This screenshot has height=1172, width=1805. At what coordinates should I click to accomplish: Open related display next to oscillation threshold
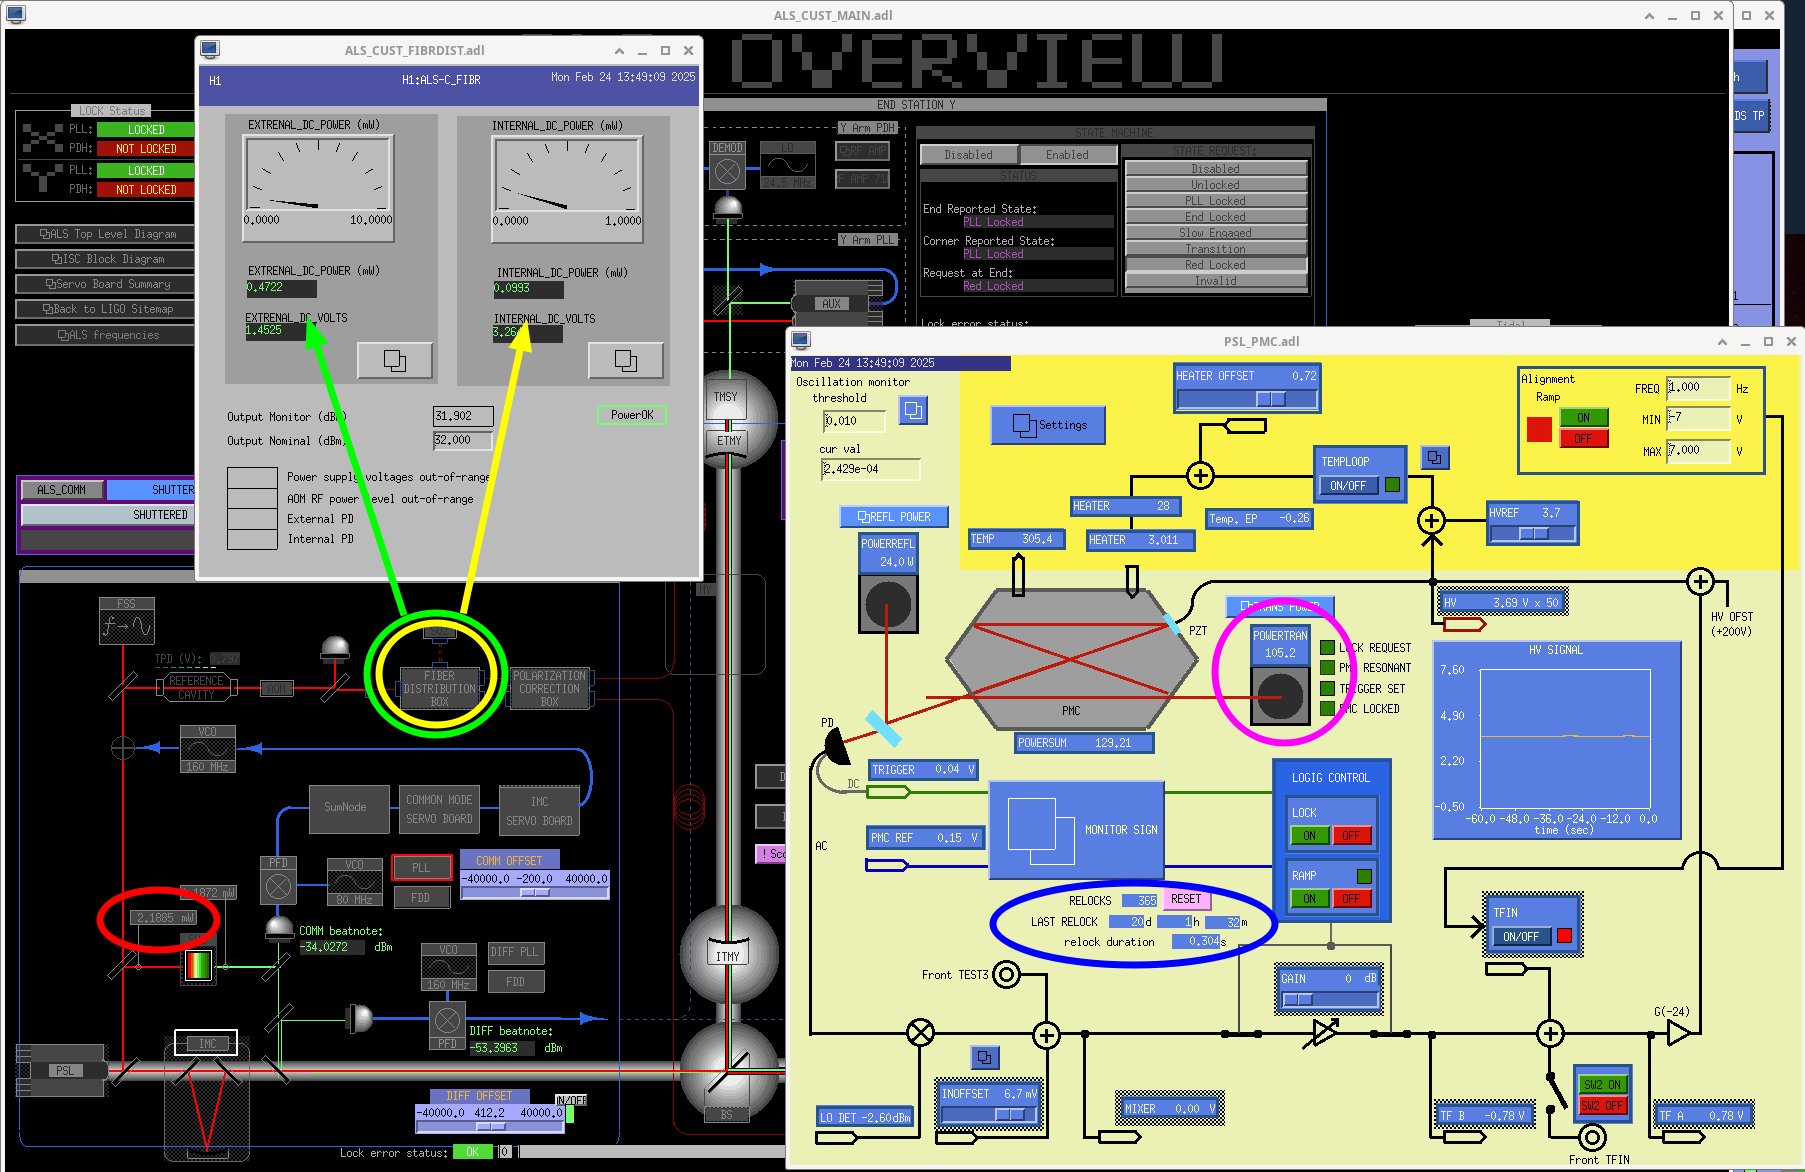click(913, 410)
